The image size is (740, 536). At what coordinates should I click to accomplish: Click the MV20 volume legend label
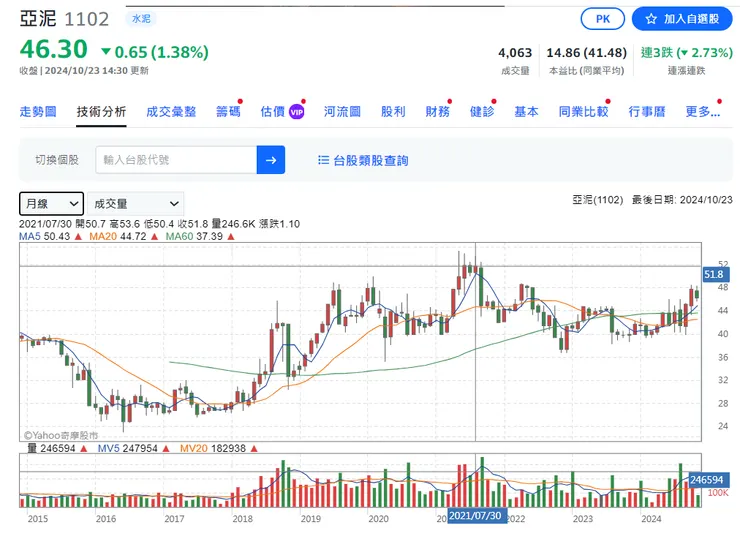(193, 448)
